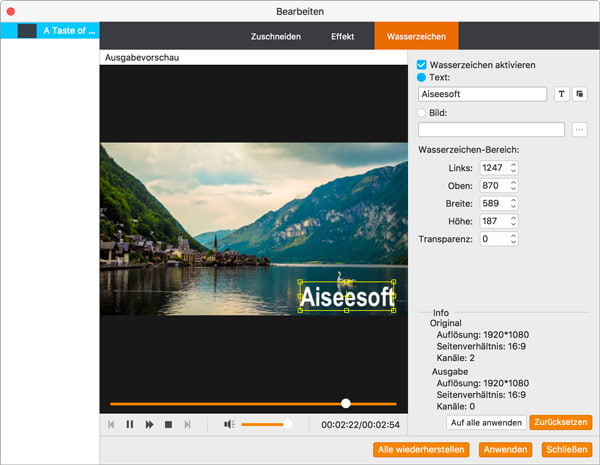This screenshot has height=465, width=600.
Task: Open the text font settings icon
Action: [x=561, y=94]
